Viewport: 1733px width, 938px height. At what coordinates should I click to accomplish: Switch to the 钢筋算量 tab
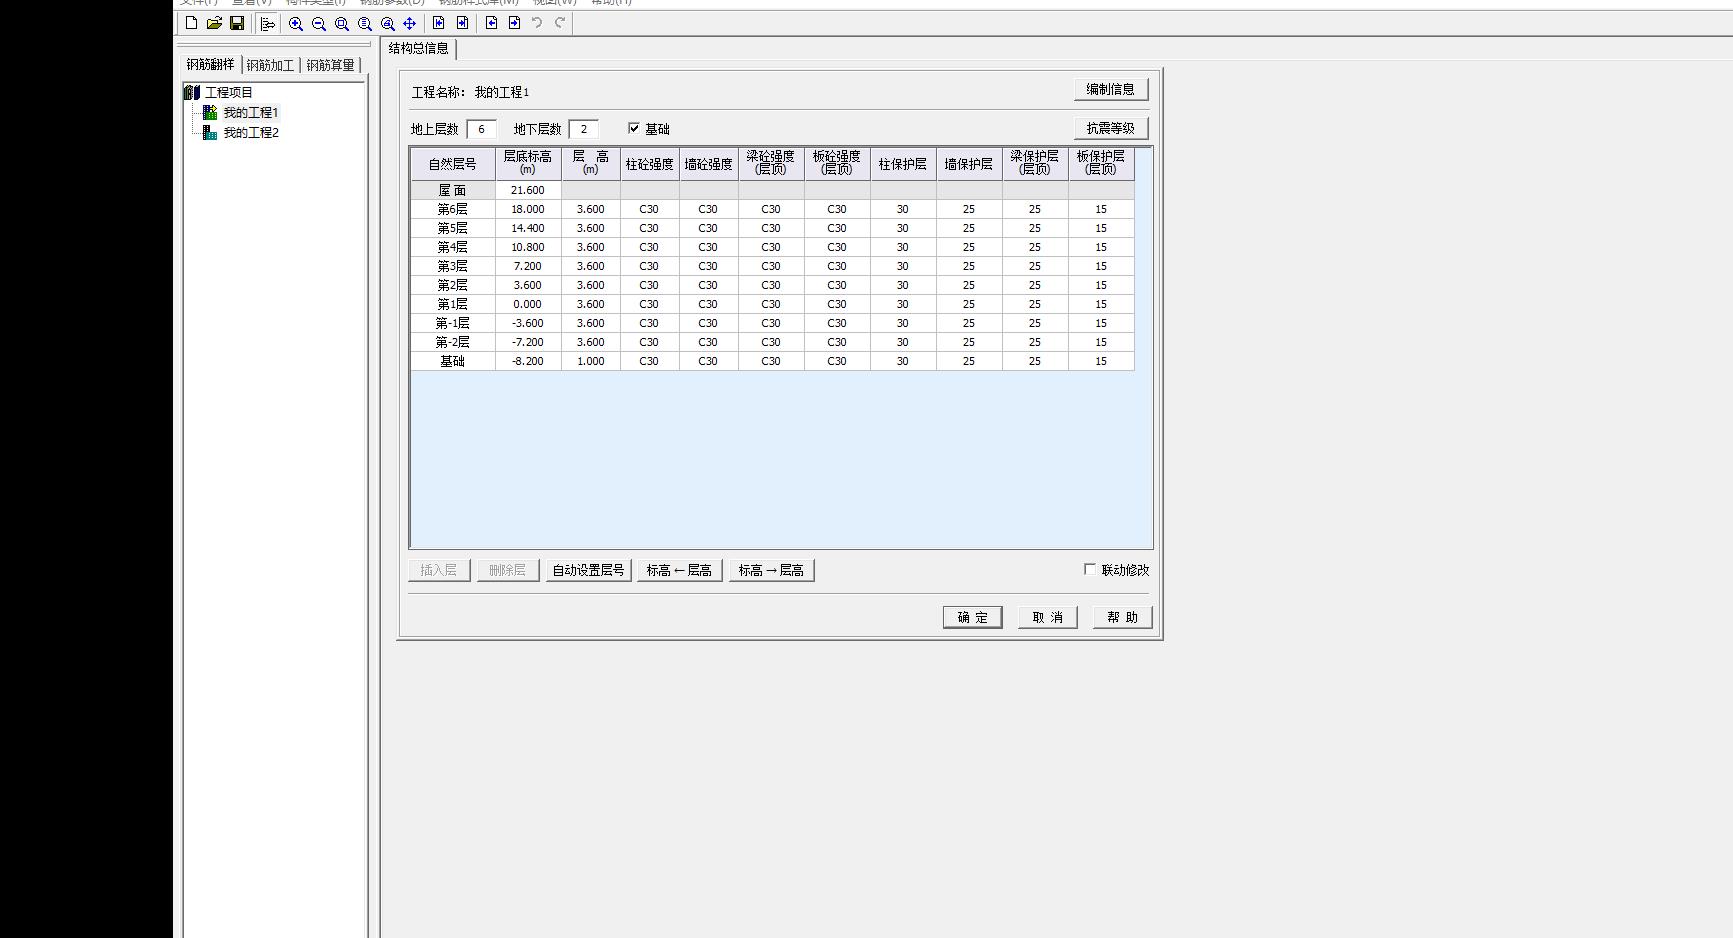[330, 65]
